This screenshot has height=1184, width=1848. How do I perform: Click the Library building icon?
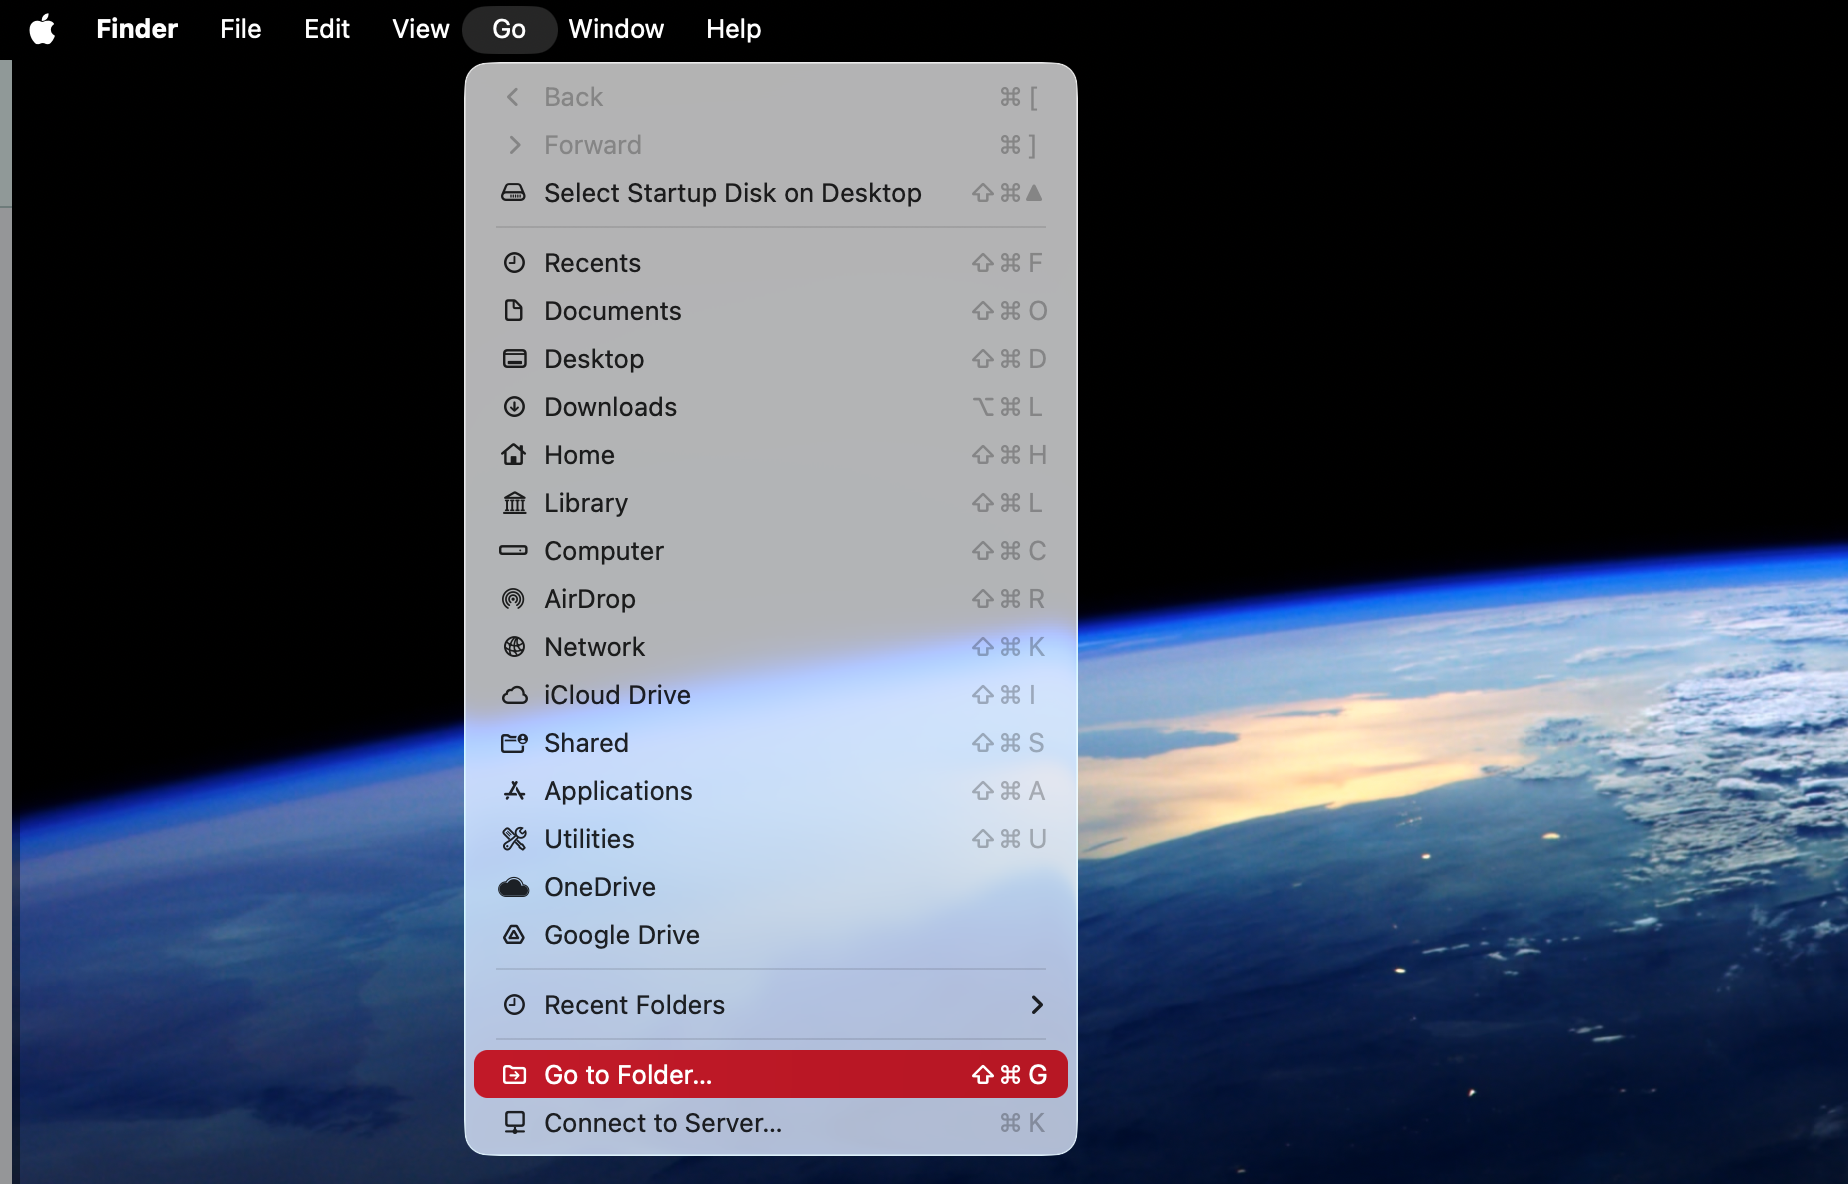coord(514,503)
